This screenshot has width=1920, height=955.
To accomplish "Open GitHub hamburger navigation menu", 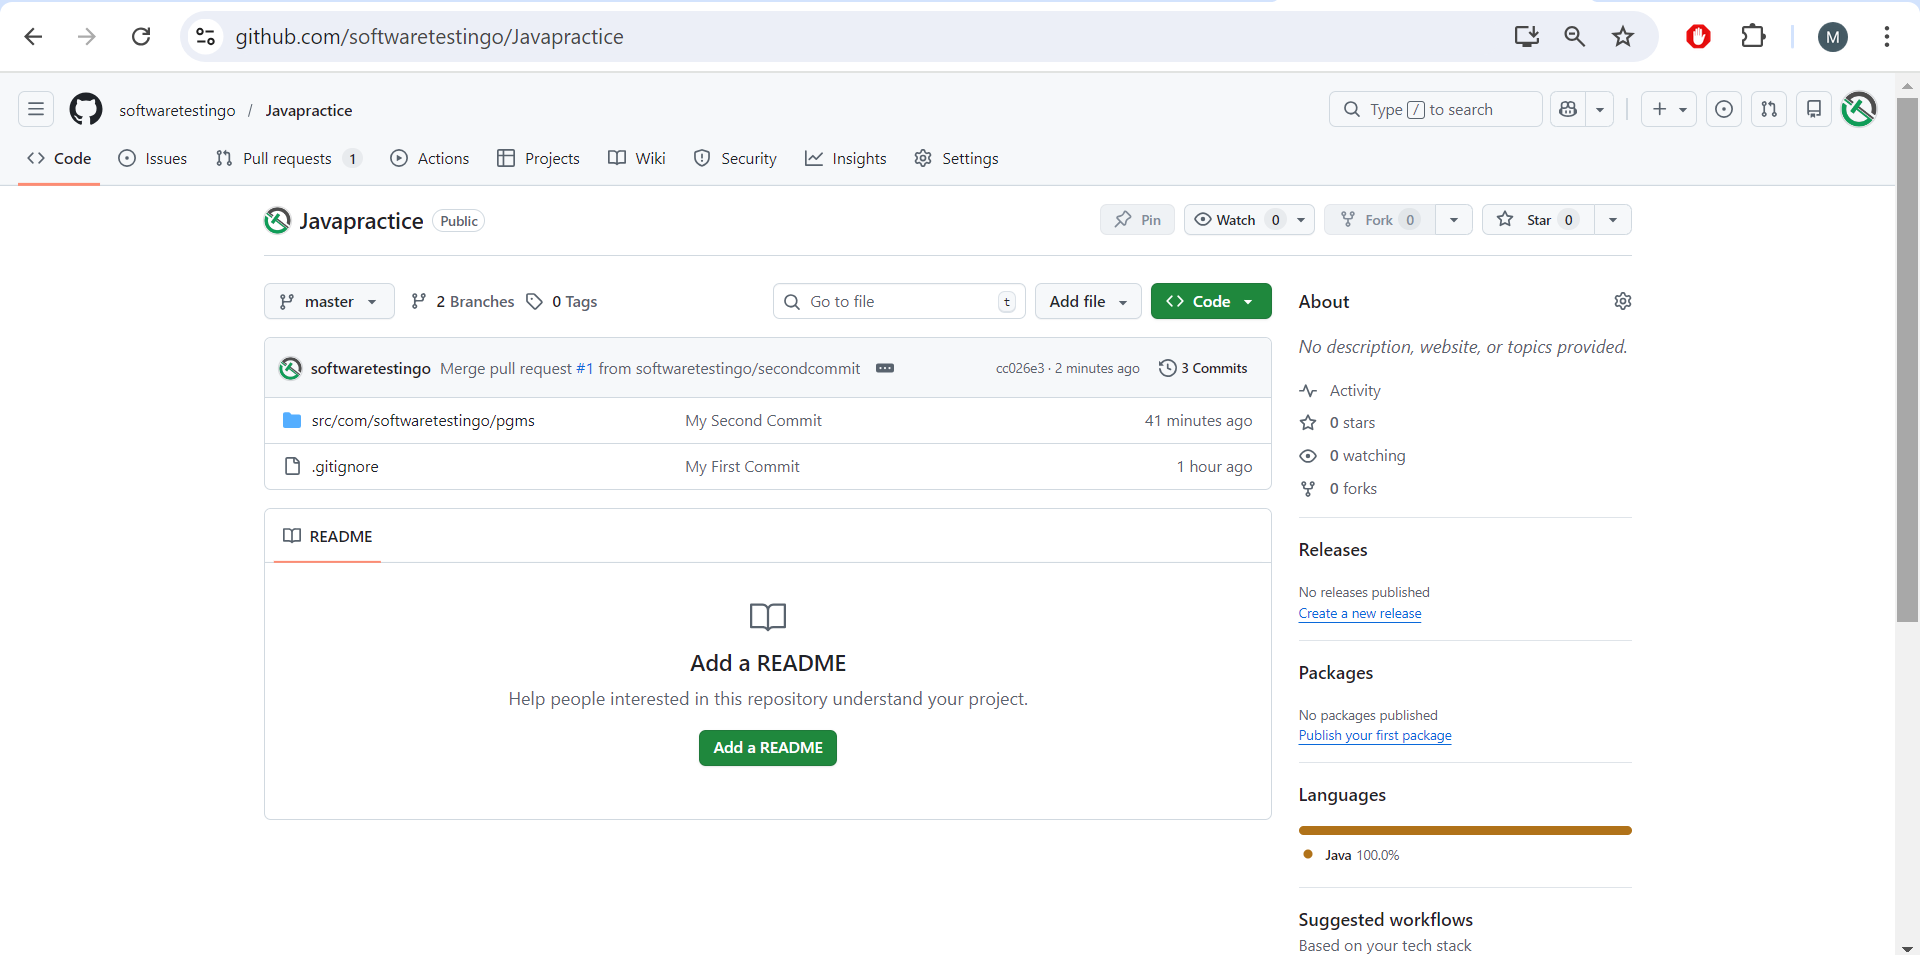I will pos(36,109).
